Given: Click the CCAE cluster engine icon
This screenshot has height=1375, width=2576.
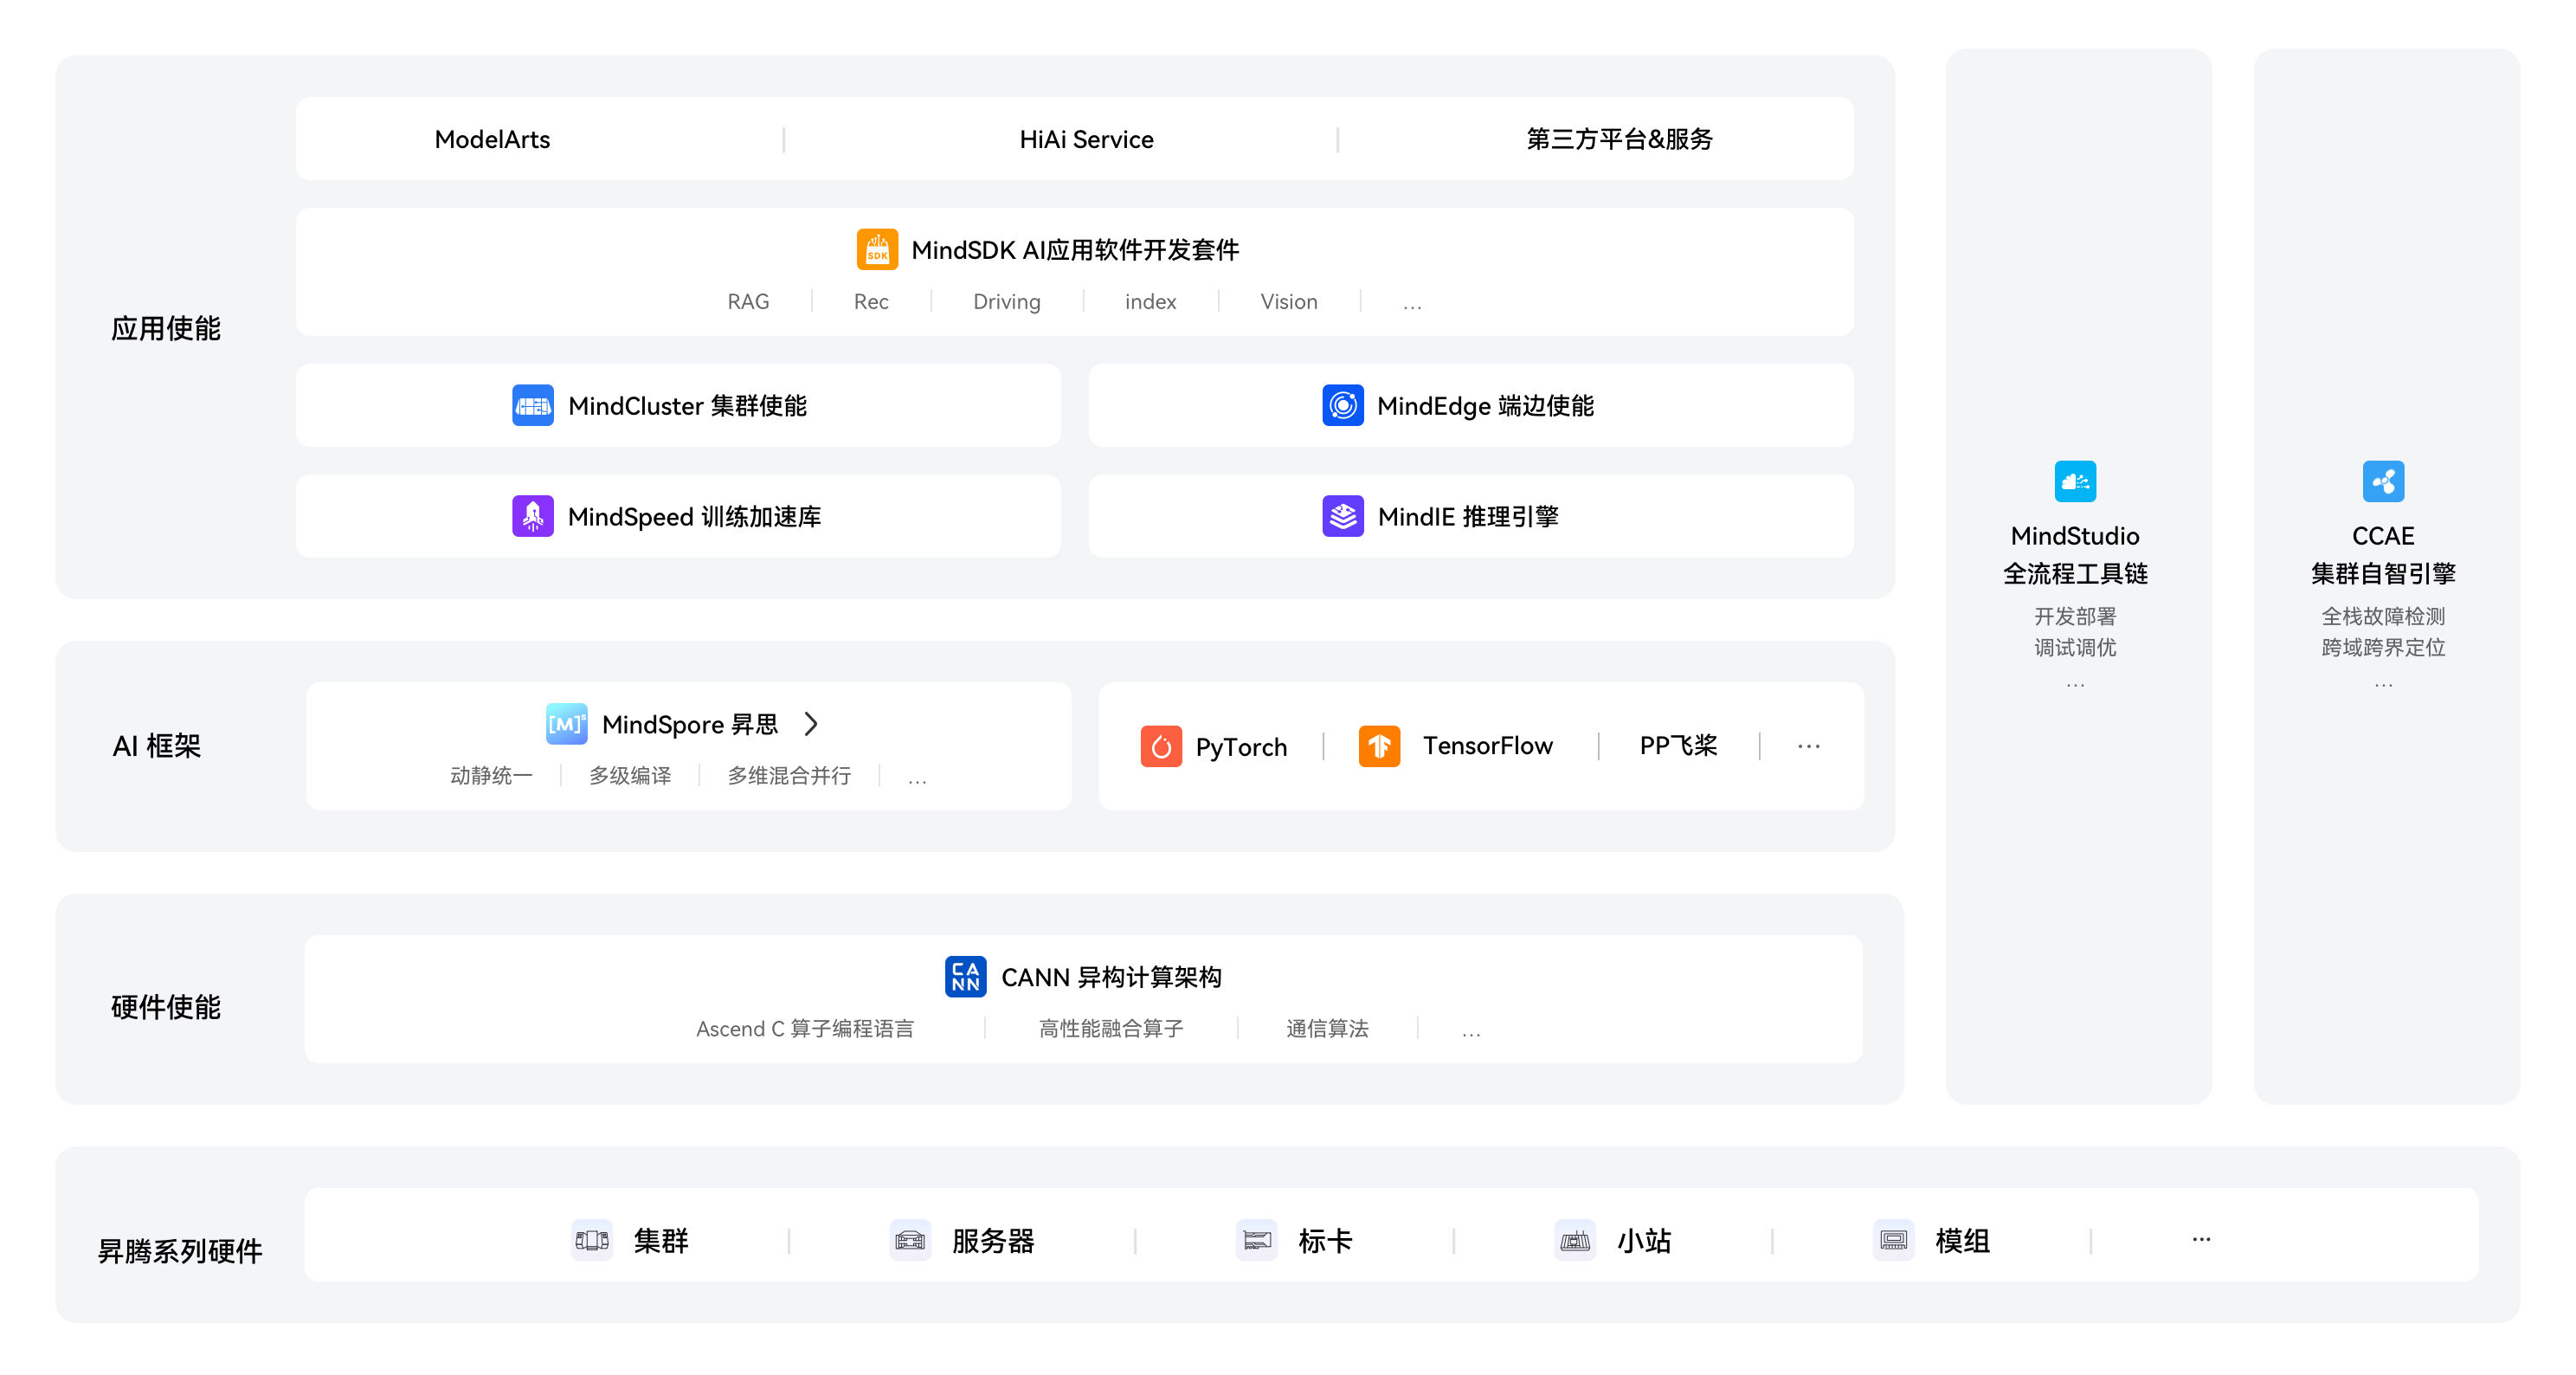Looking at the screenshot, I should pyautogui.click(x=2383, y=481).
